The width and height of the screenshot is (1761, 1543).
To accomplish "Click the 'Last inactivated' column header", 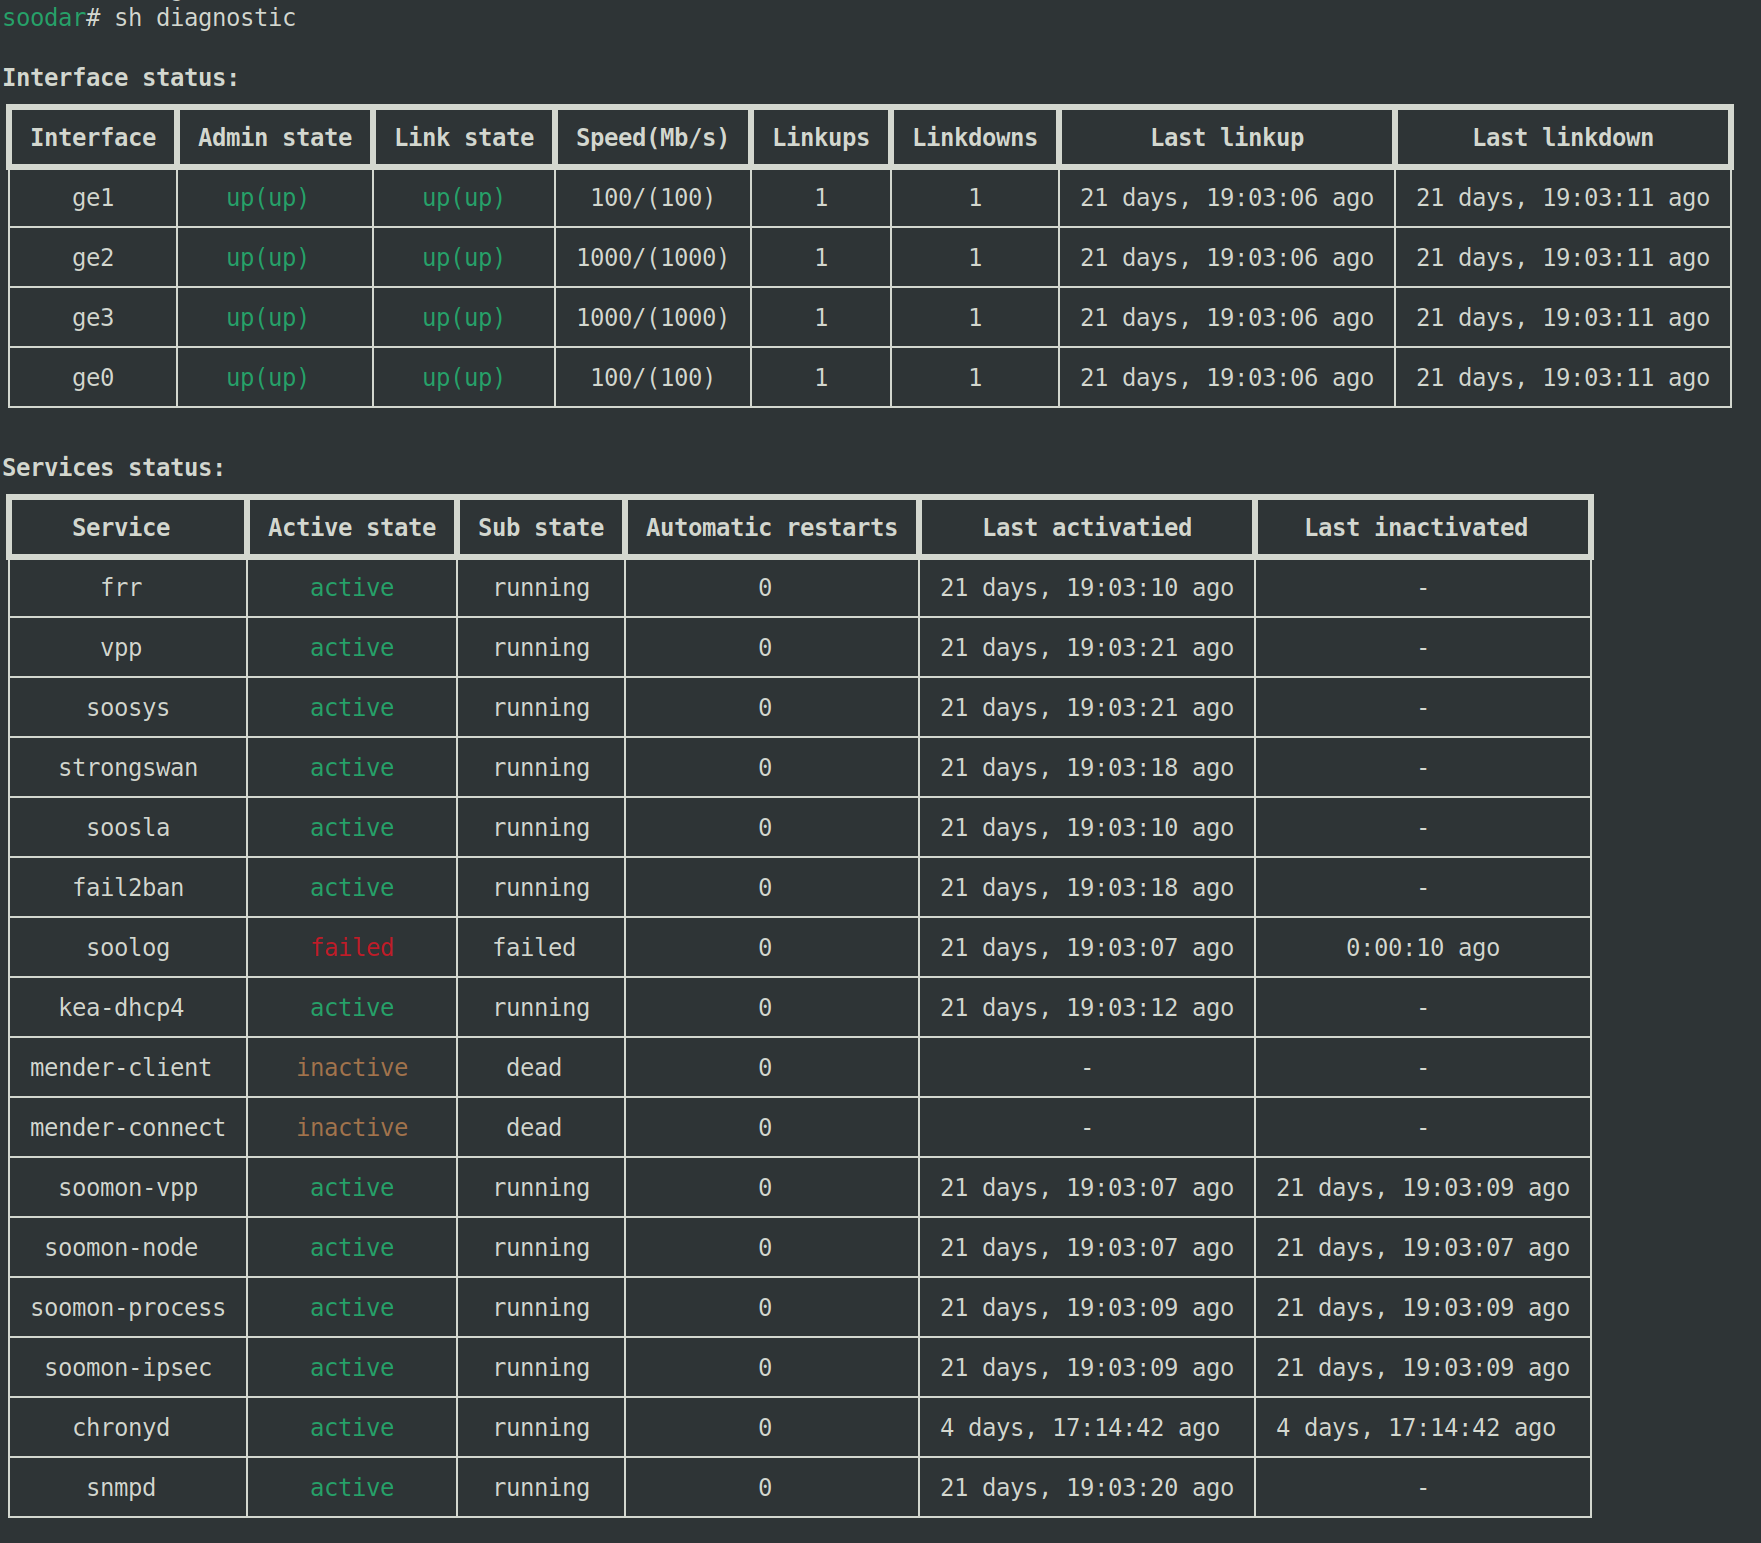I will click(x=1415, y=528).
